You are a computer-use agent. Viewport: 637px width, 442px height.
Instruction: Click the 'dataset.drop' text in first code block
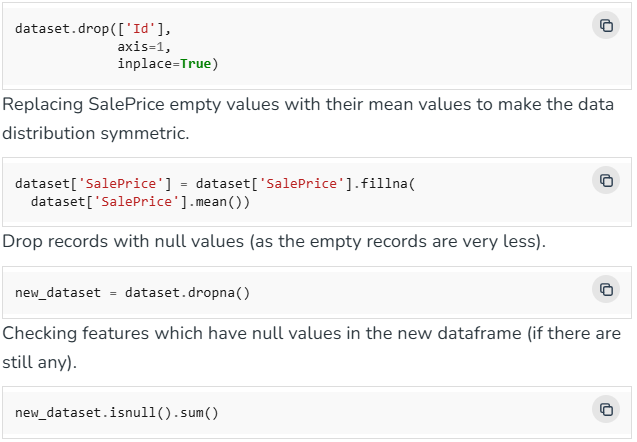point(56,28)
